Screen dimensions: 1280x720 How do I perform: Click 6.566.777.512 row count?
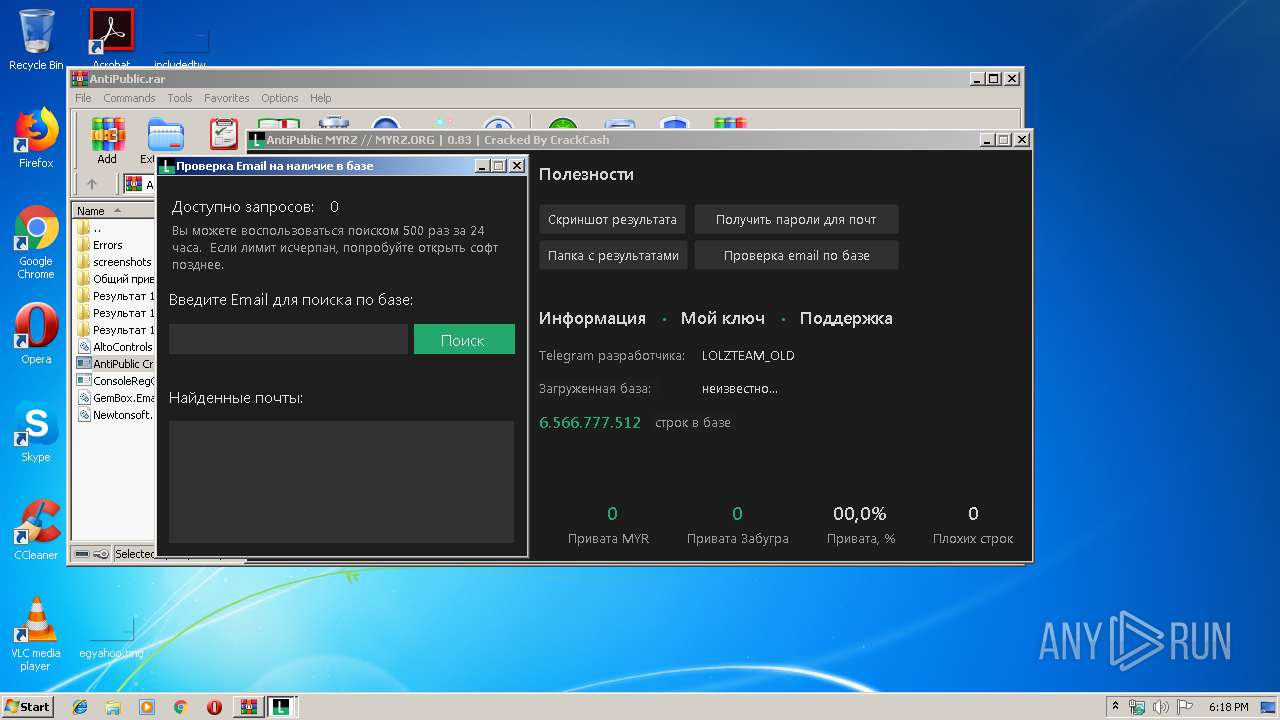pos(590,422)
